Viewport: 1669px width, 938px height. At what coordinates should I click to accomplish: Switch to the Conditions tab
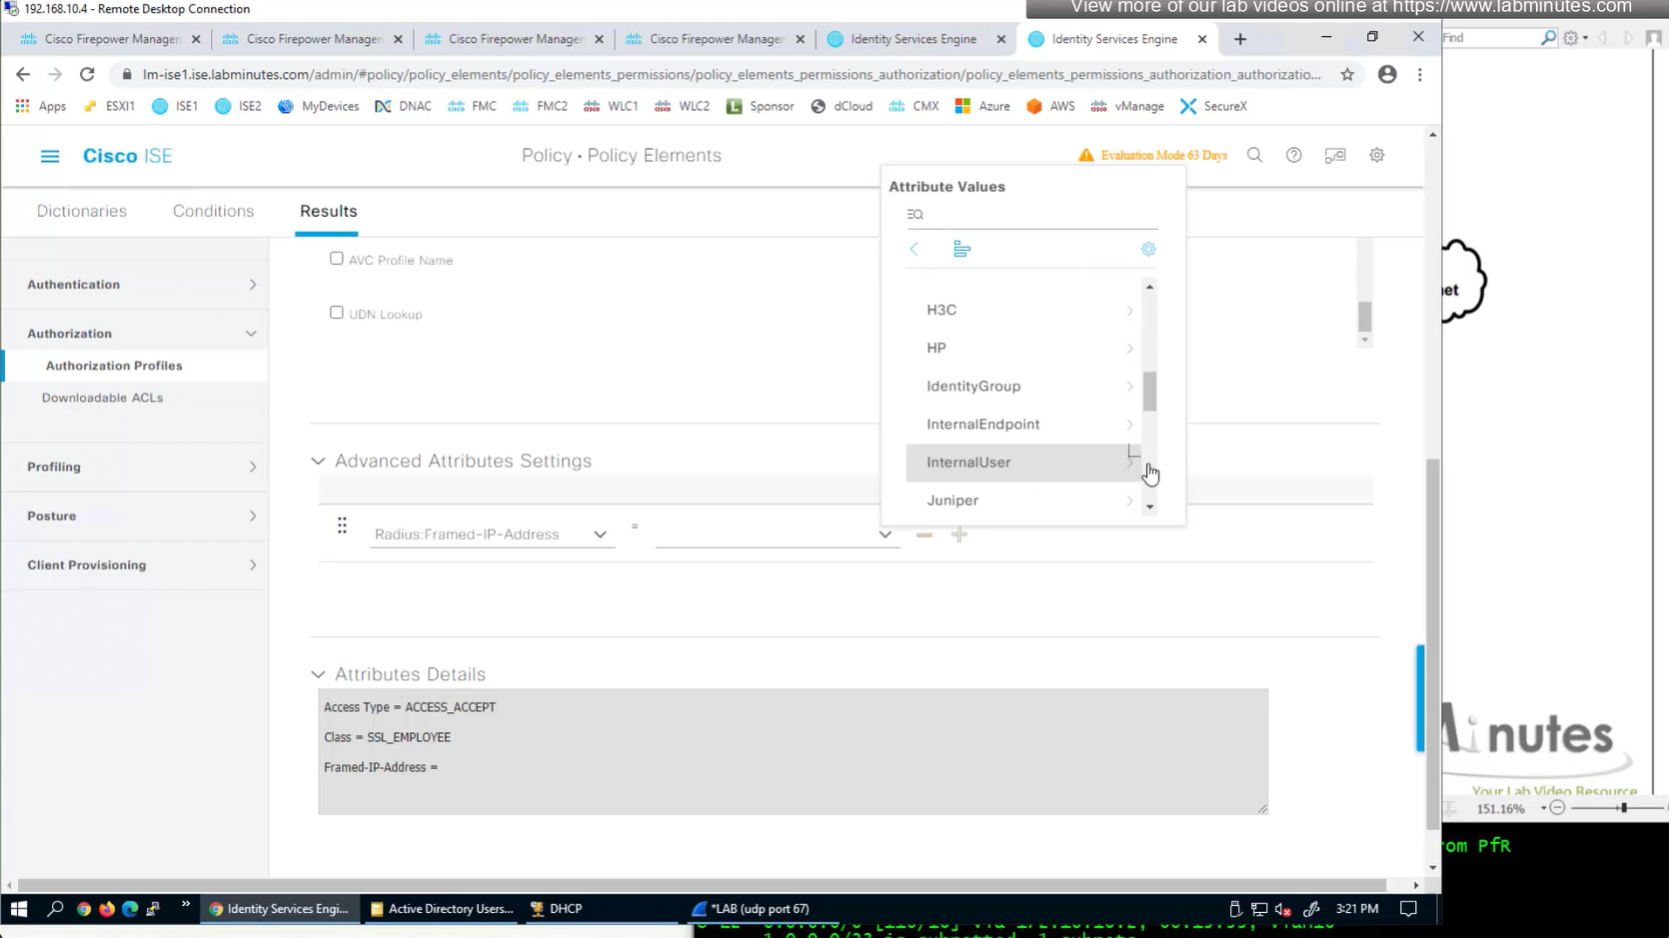tap(213, 211)
